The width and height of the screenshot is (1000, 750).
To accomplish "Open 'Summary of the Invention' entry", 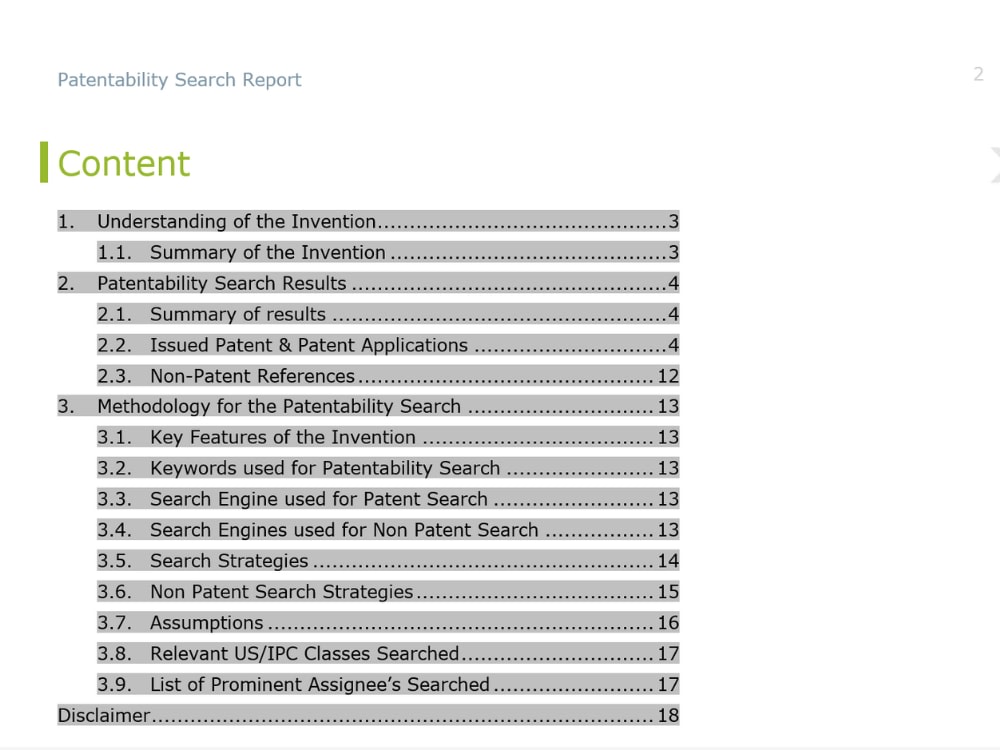I will [x=265, y=252].
